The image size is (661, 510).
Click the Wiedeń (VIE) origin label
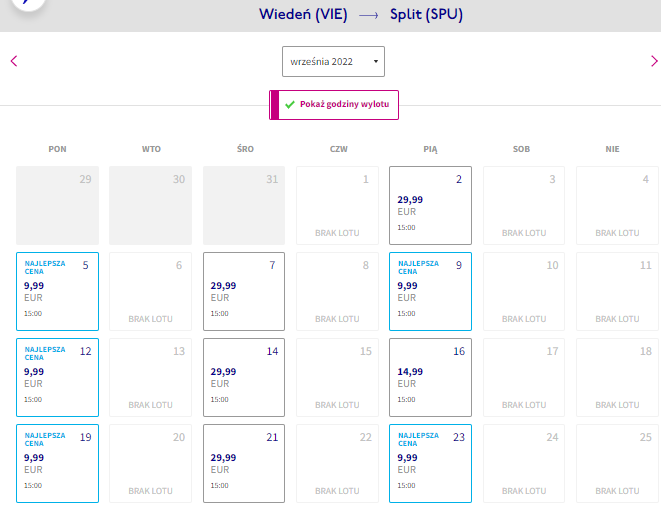pyautogui.click(x=303, y=14)
